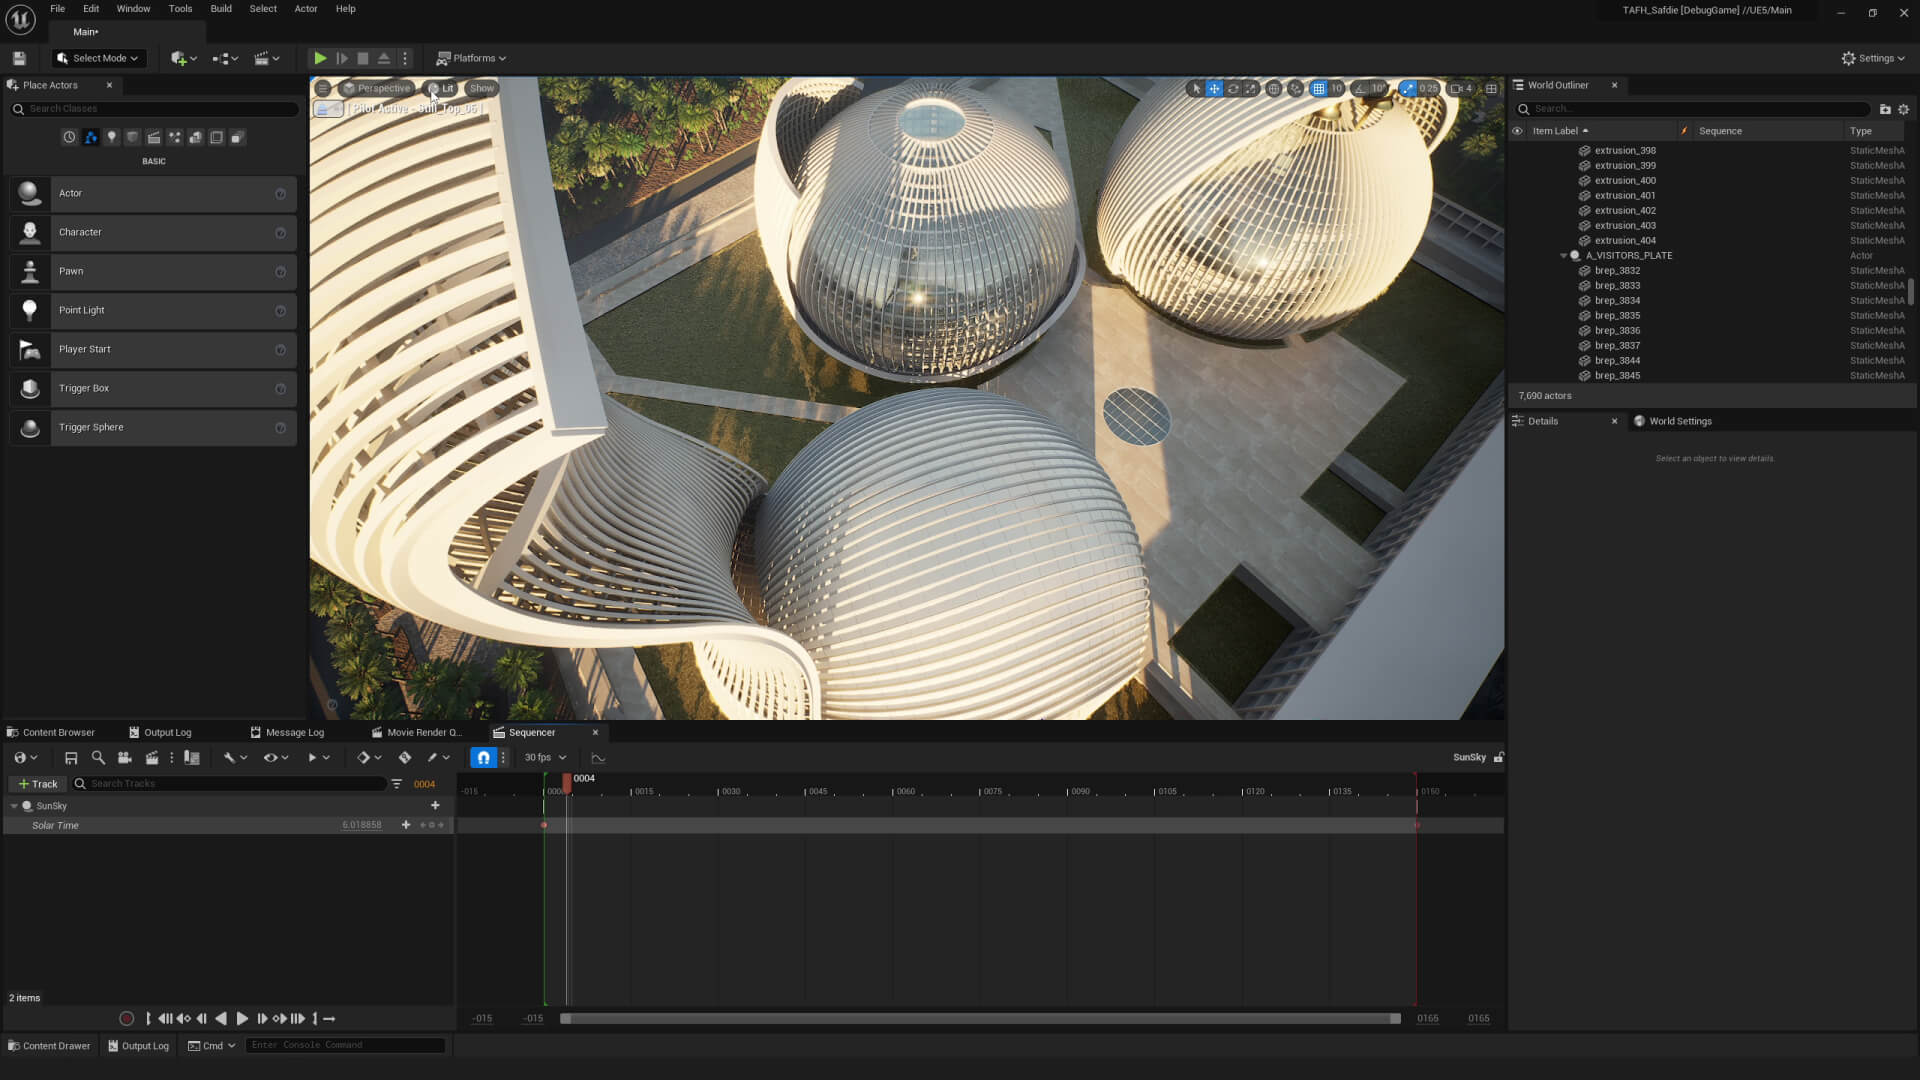
Task: Open the Sequencer camera creation tool
Action: 124,757
